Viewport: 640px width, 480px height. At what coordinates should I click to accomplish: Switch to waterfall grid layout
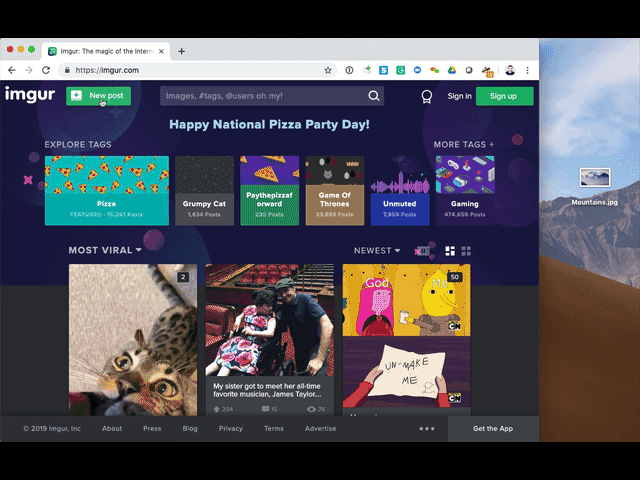pyautogui.click(x=450, y=251)
